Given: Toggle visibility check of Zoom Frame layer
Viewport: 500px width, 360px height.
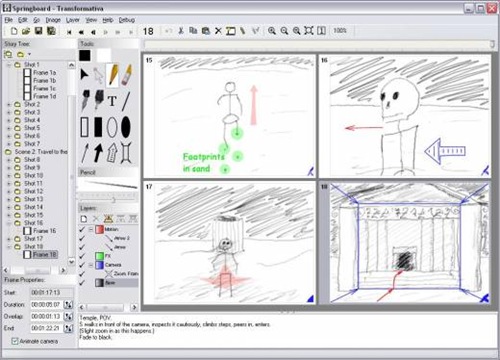Looking at the screenshot, I should pos(82,274).
